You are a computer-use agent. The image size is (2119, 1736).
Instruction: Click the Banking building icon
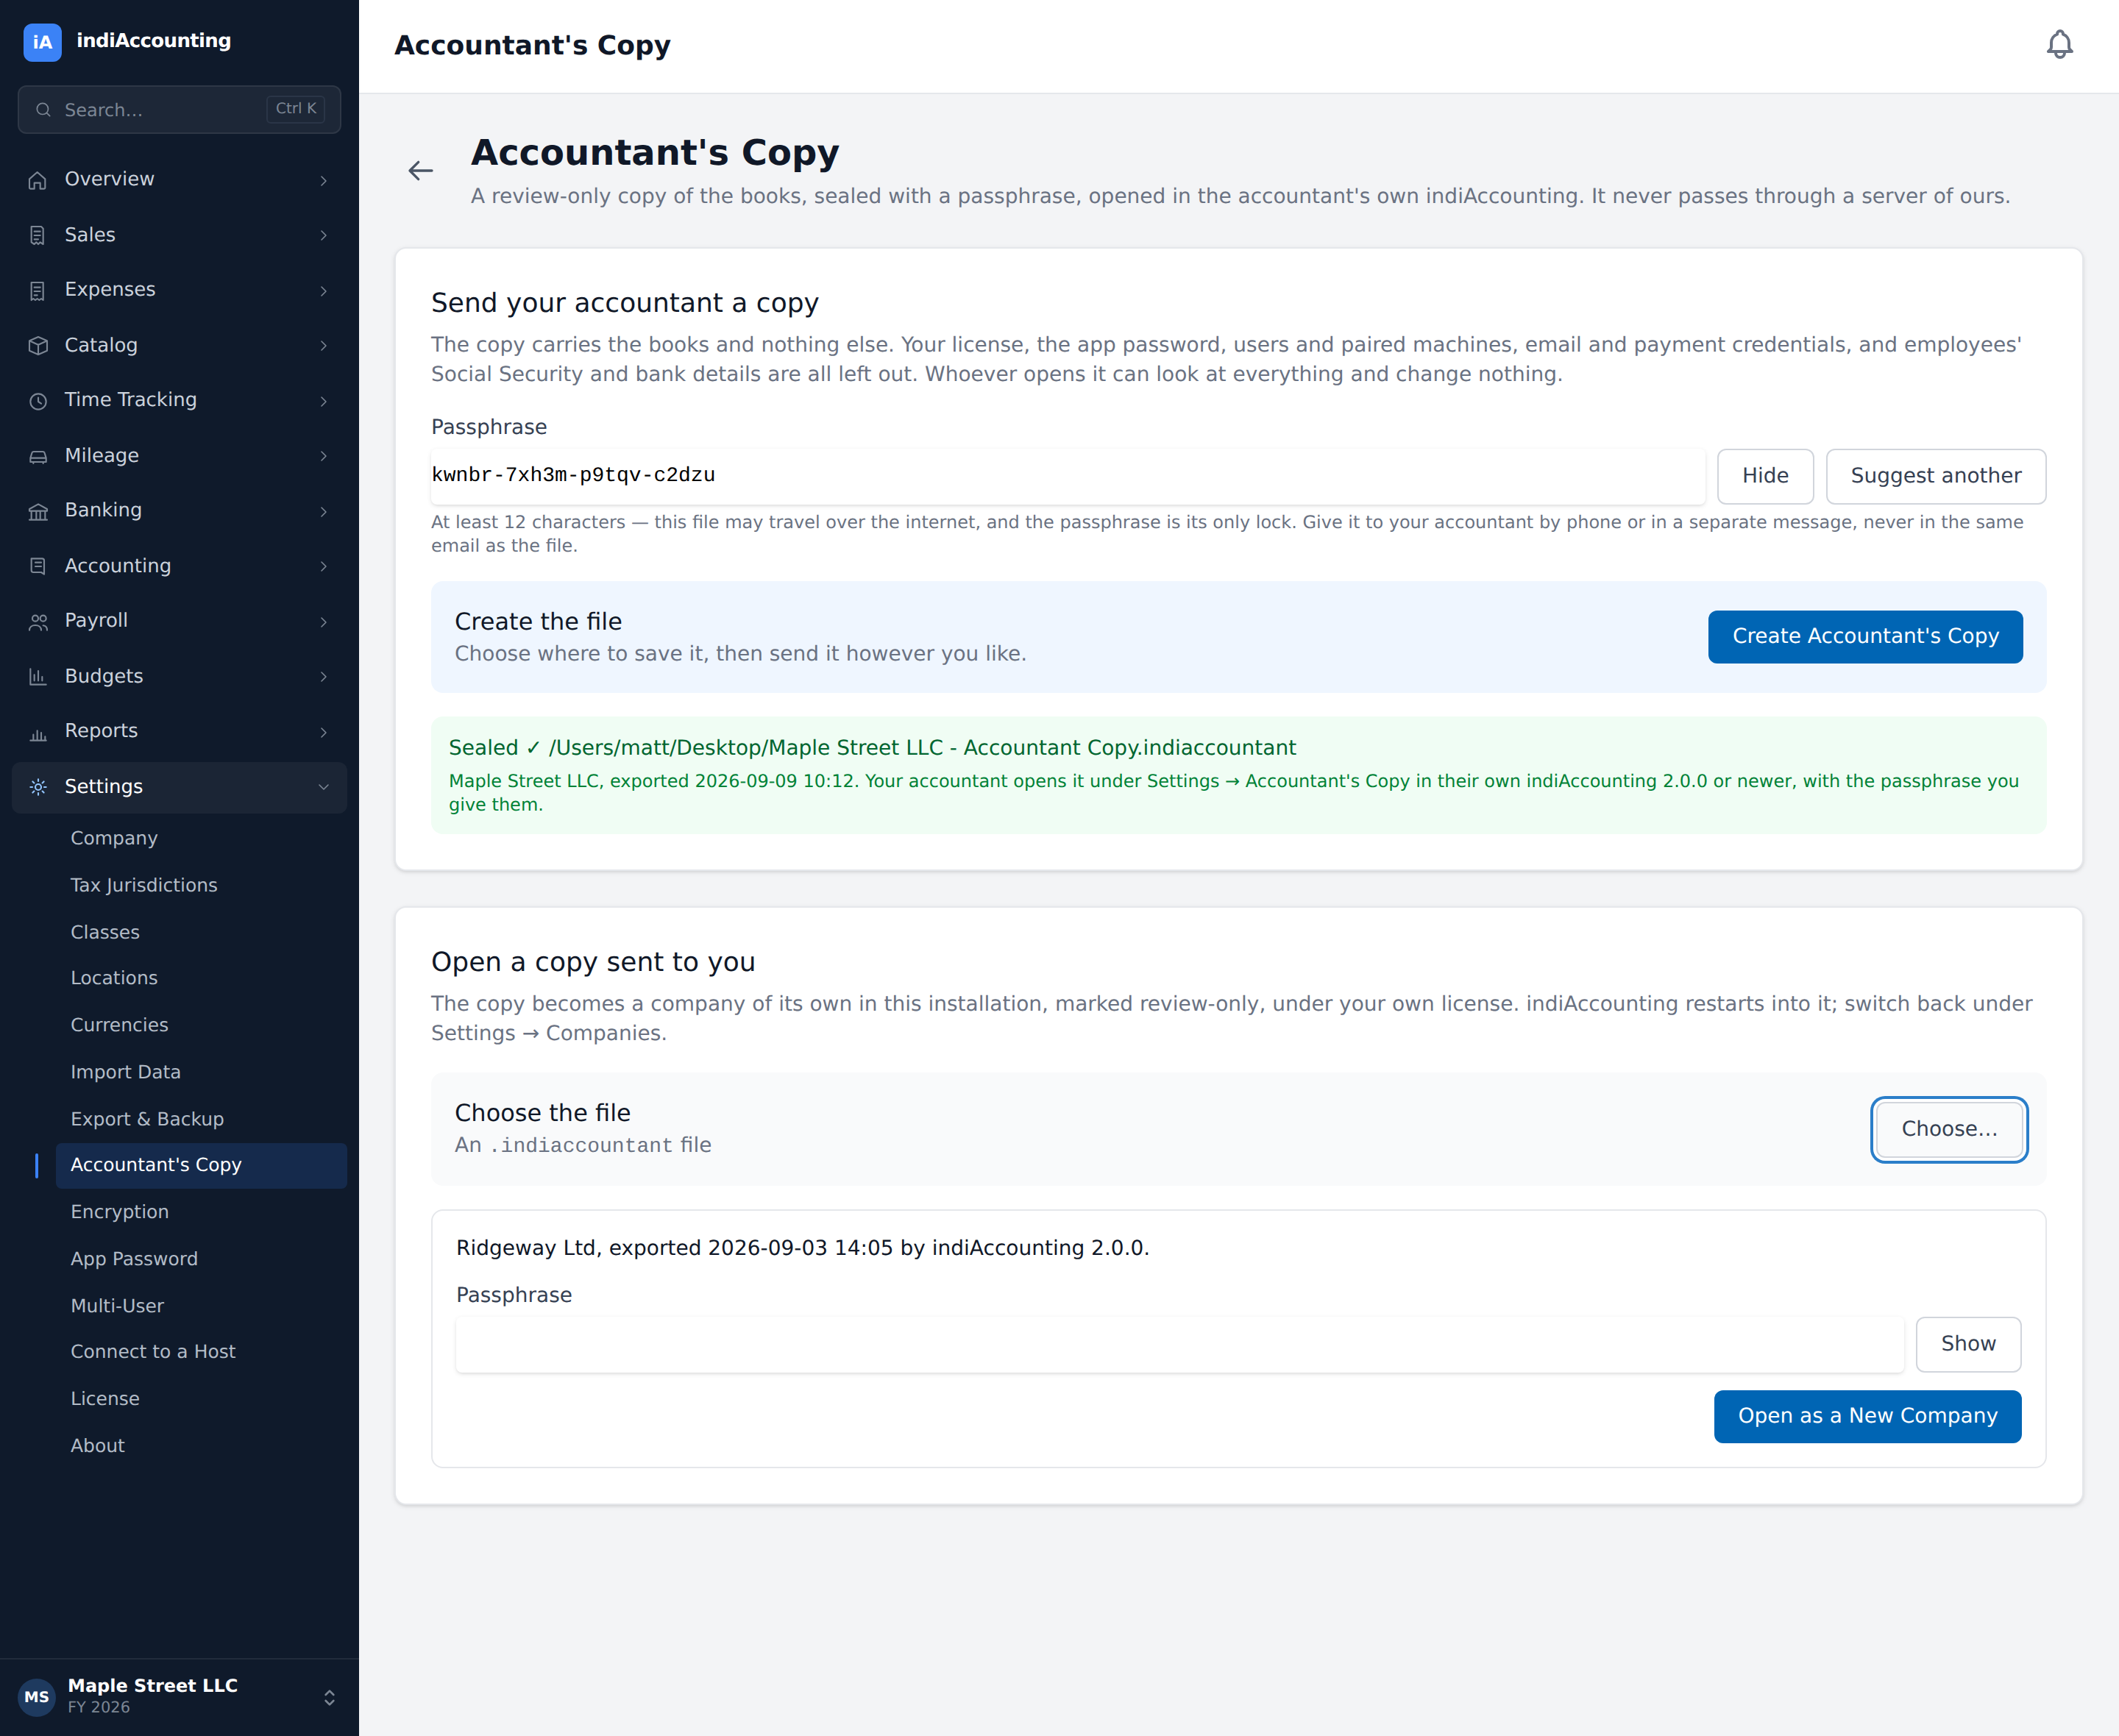tap(38, 511)
